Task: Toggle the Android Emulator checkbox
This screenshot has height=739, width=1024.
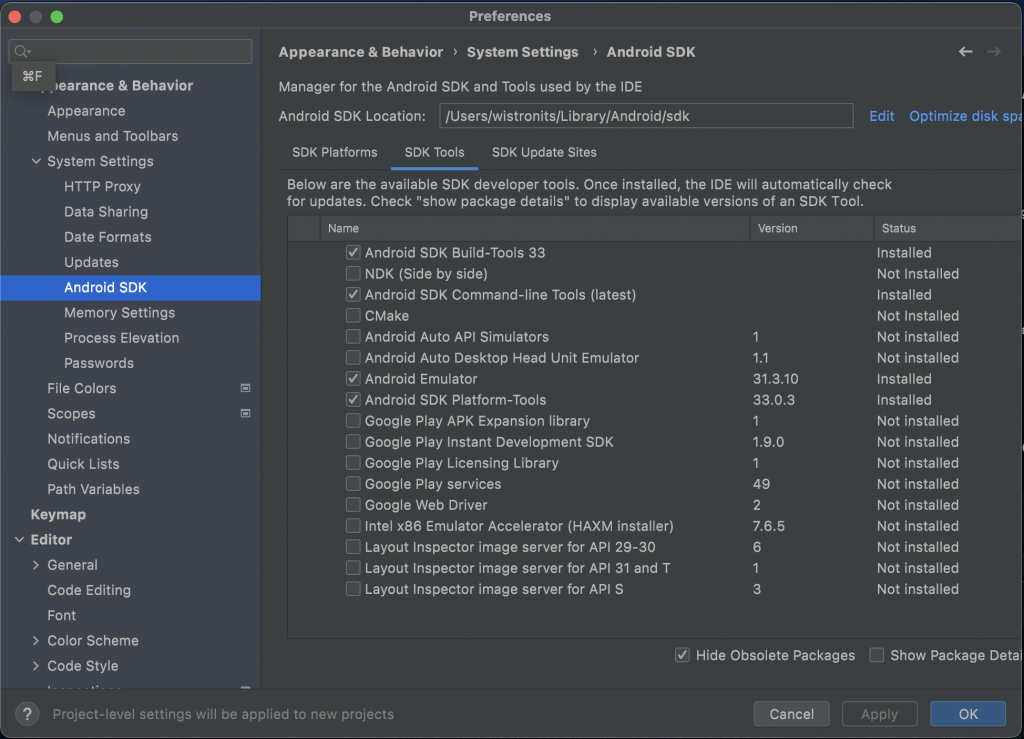Action: 353,379
